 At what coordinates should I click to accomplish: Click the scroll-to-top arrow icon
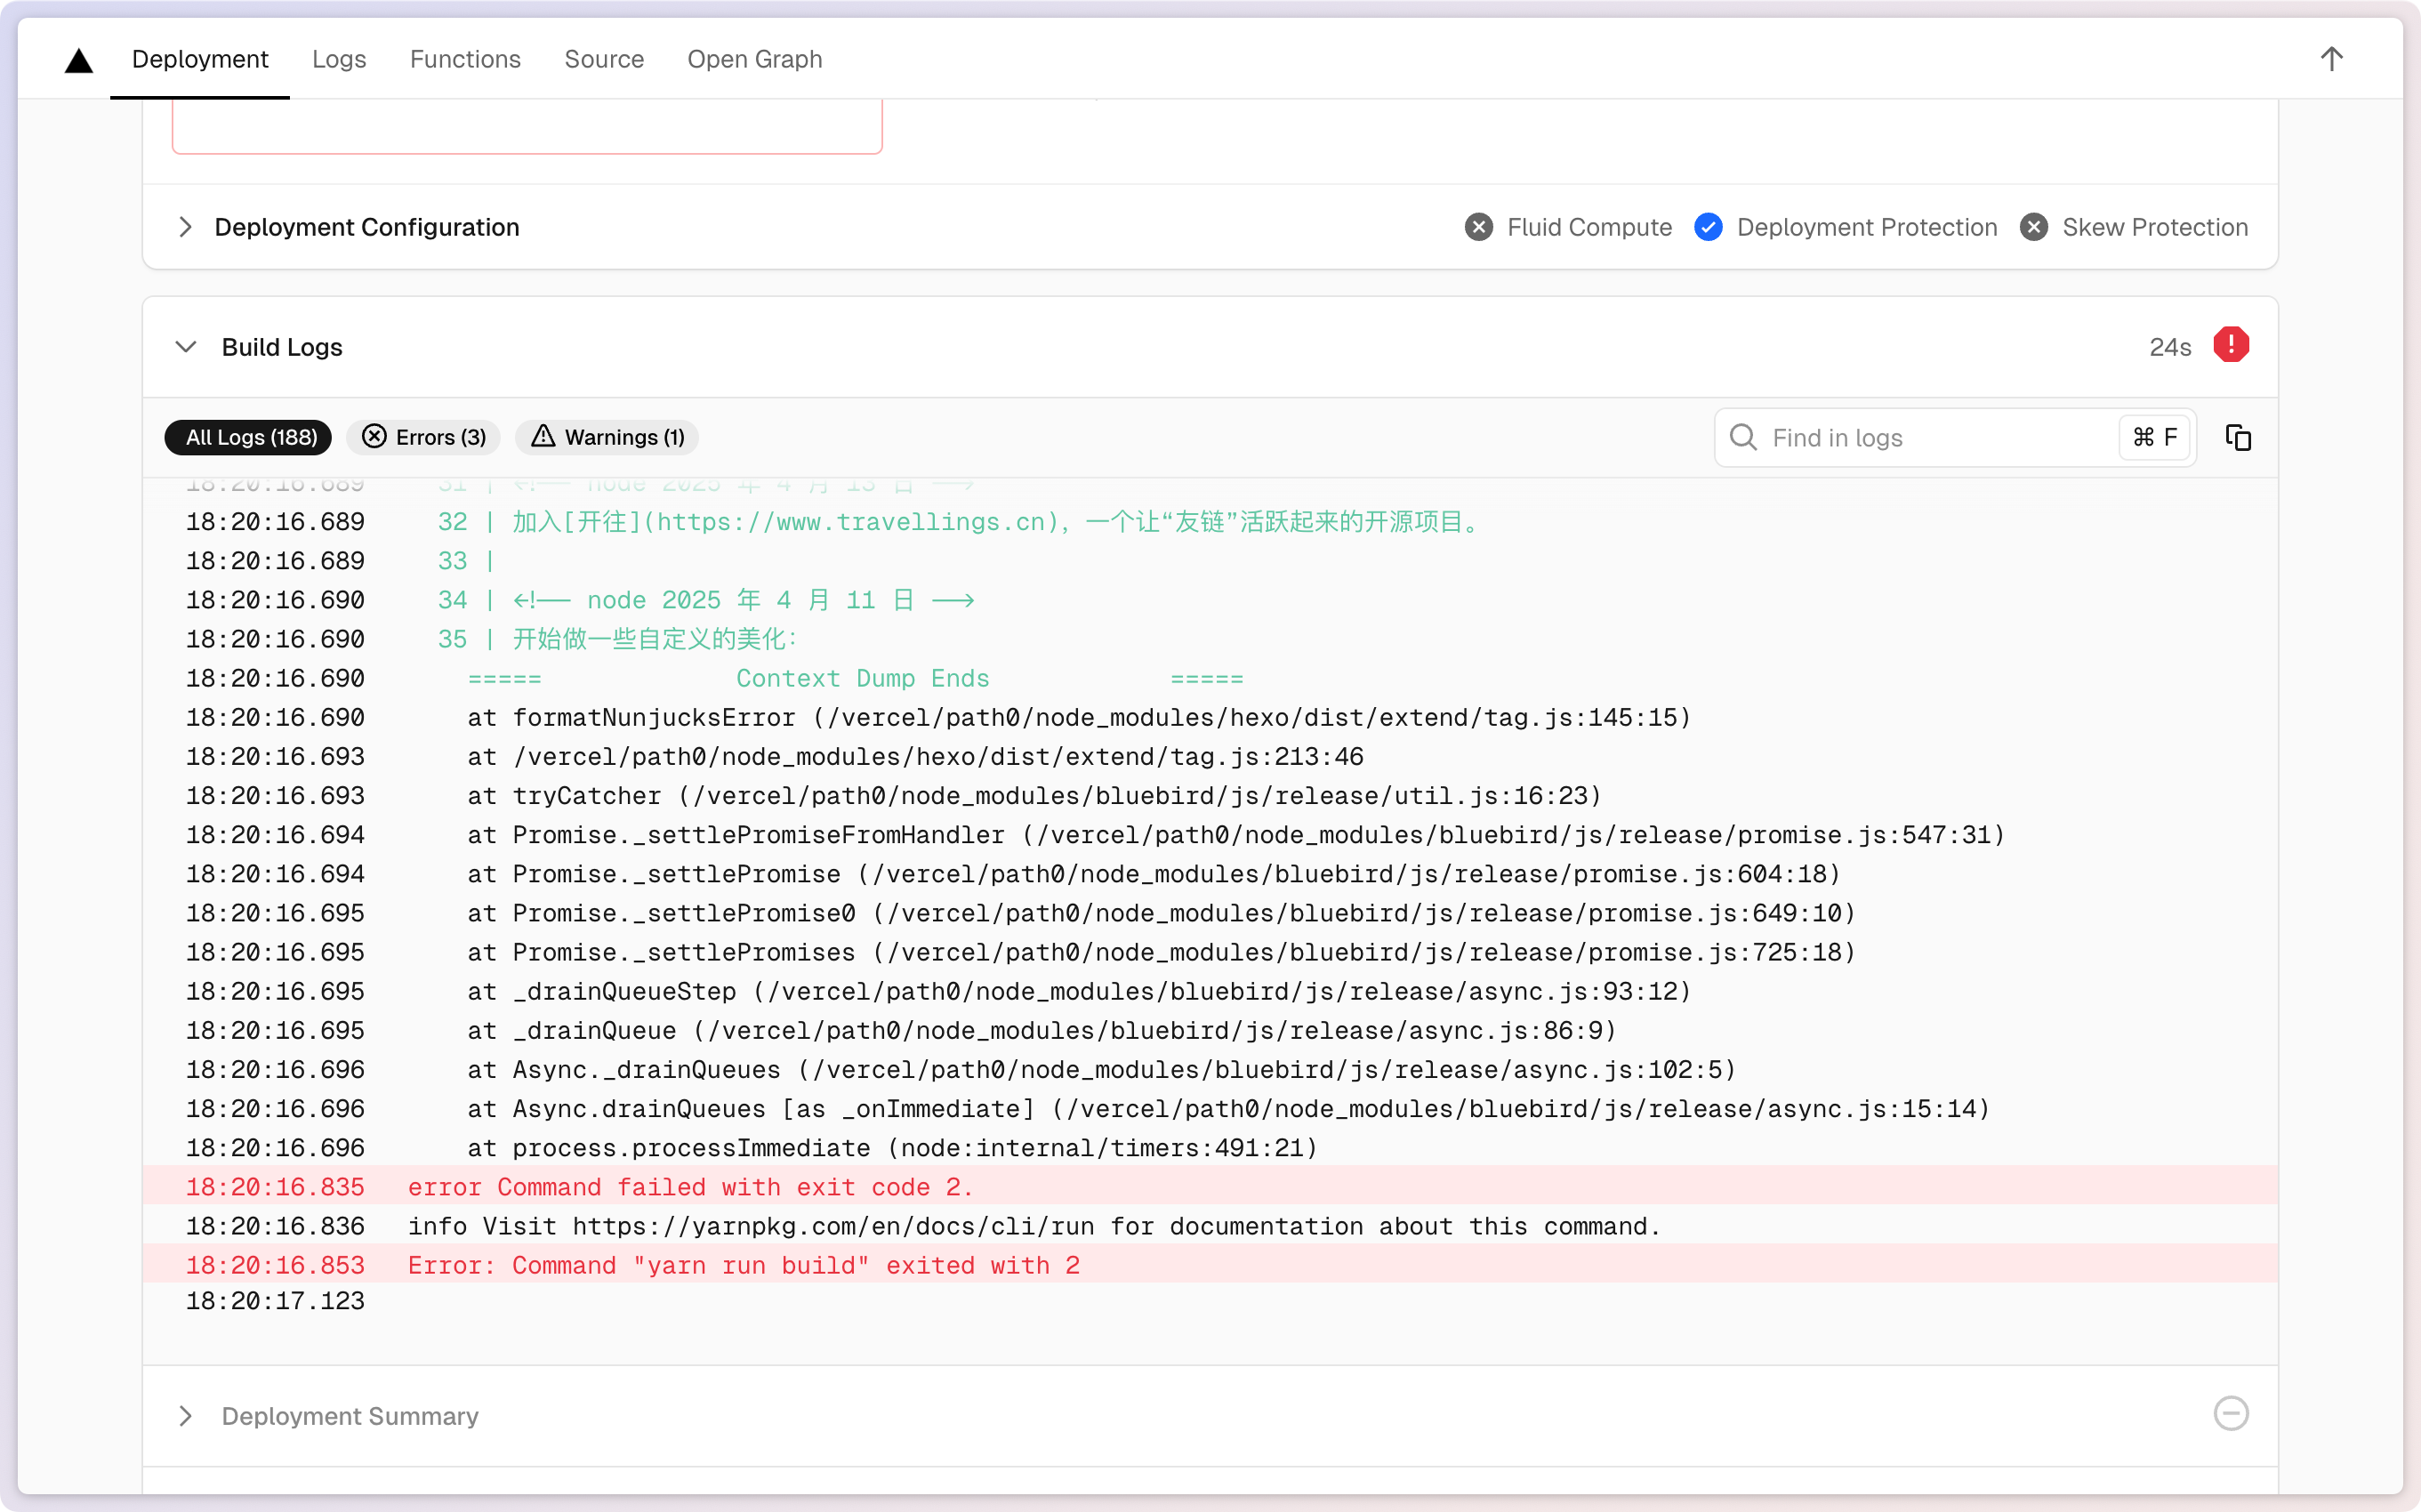tap(2331, 59)
